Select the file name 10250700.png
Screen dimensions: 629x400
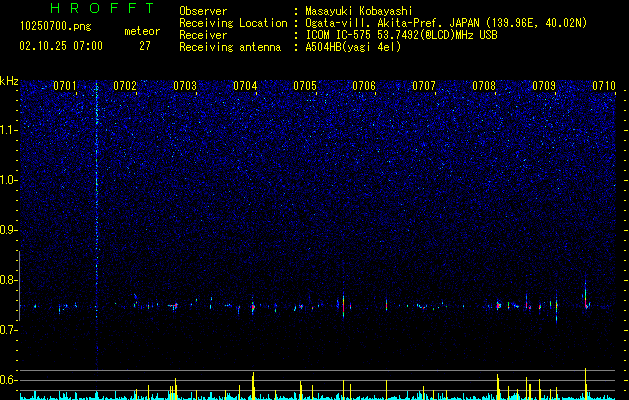(56, 27)
